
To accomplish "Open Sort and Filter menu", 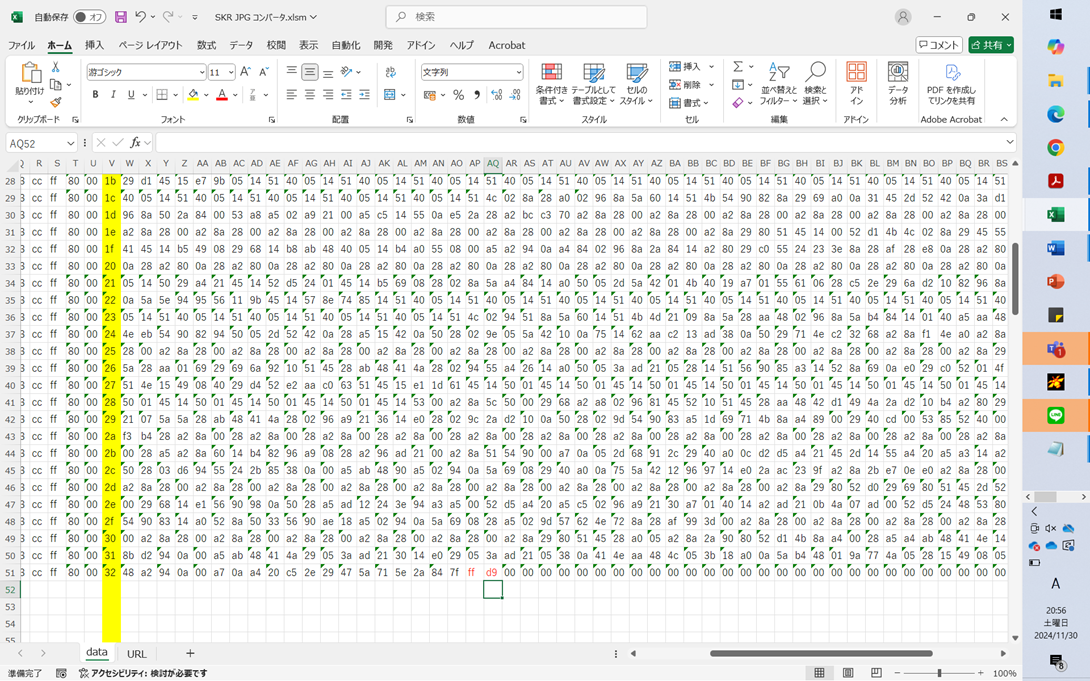I will (x=779, y=84).
